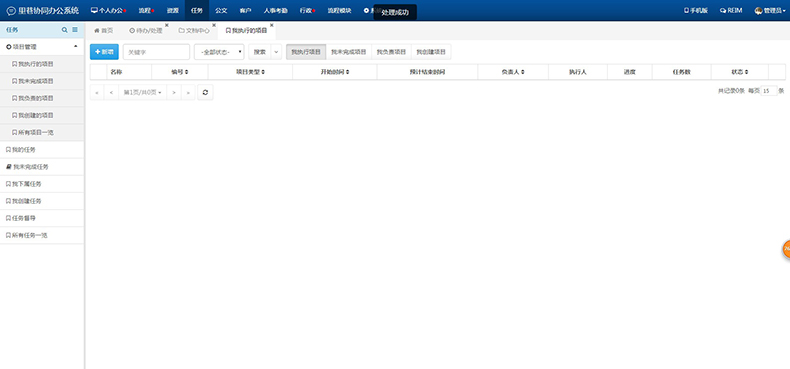Collapse the 项目管理 sidebar group
The width and height of the screenshot is (790, 369).
pyautogui.click(x=42, y=47)
